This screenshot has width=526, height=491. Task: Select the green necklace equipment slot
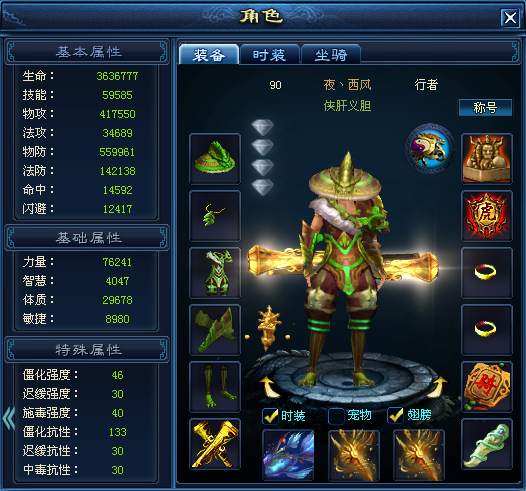click(x=215, y=216)
